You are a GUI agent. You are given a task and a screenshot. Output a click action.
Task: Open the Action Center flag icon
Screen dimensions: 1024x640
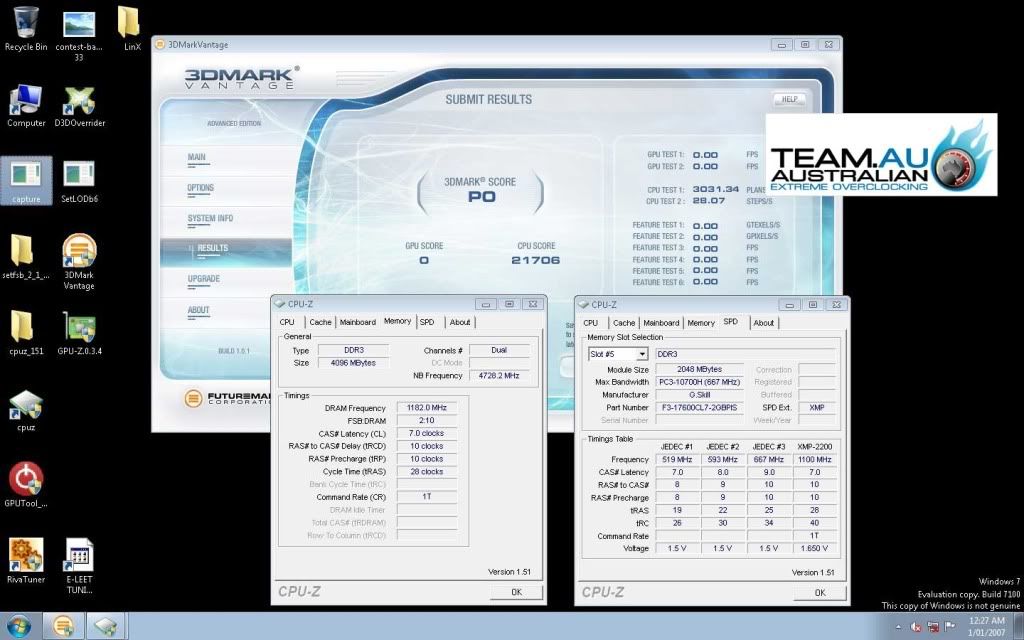pos(950,627)
